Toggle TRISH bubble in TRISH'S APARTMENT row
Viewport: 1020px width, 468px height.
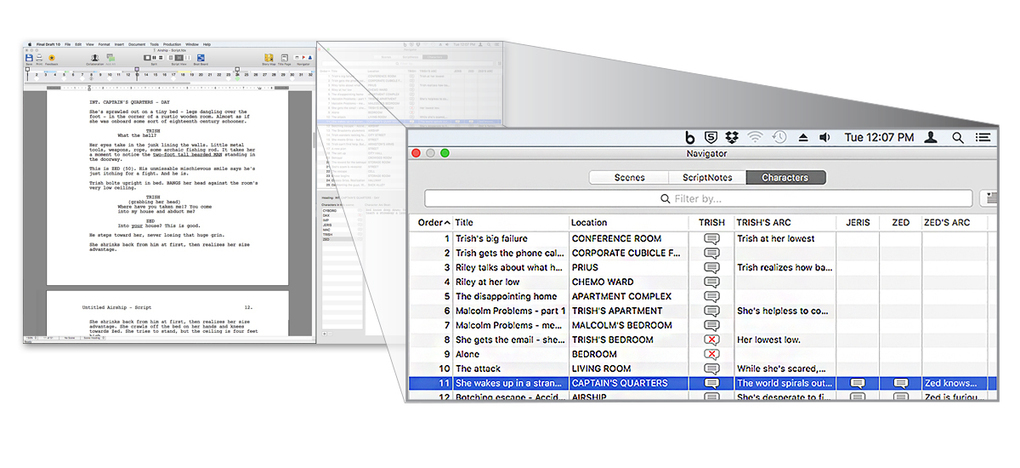pos(712,311)
